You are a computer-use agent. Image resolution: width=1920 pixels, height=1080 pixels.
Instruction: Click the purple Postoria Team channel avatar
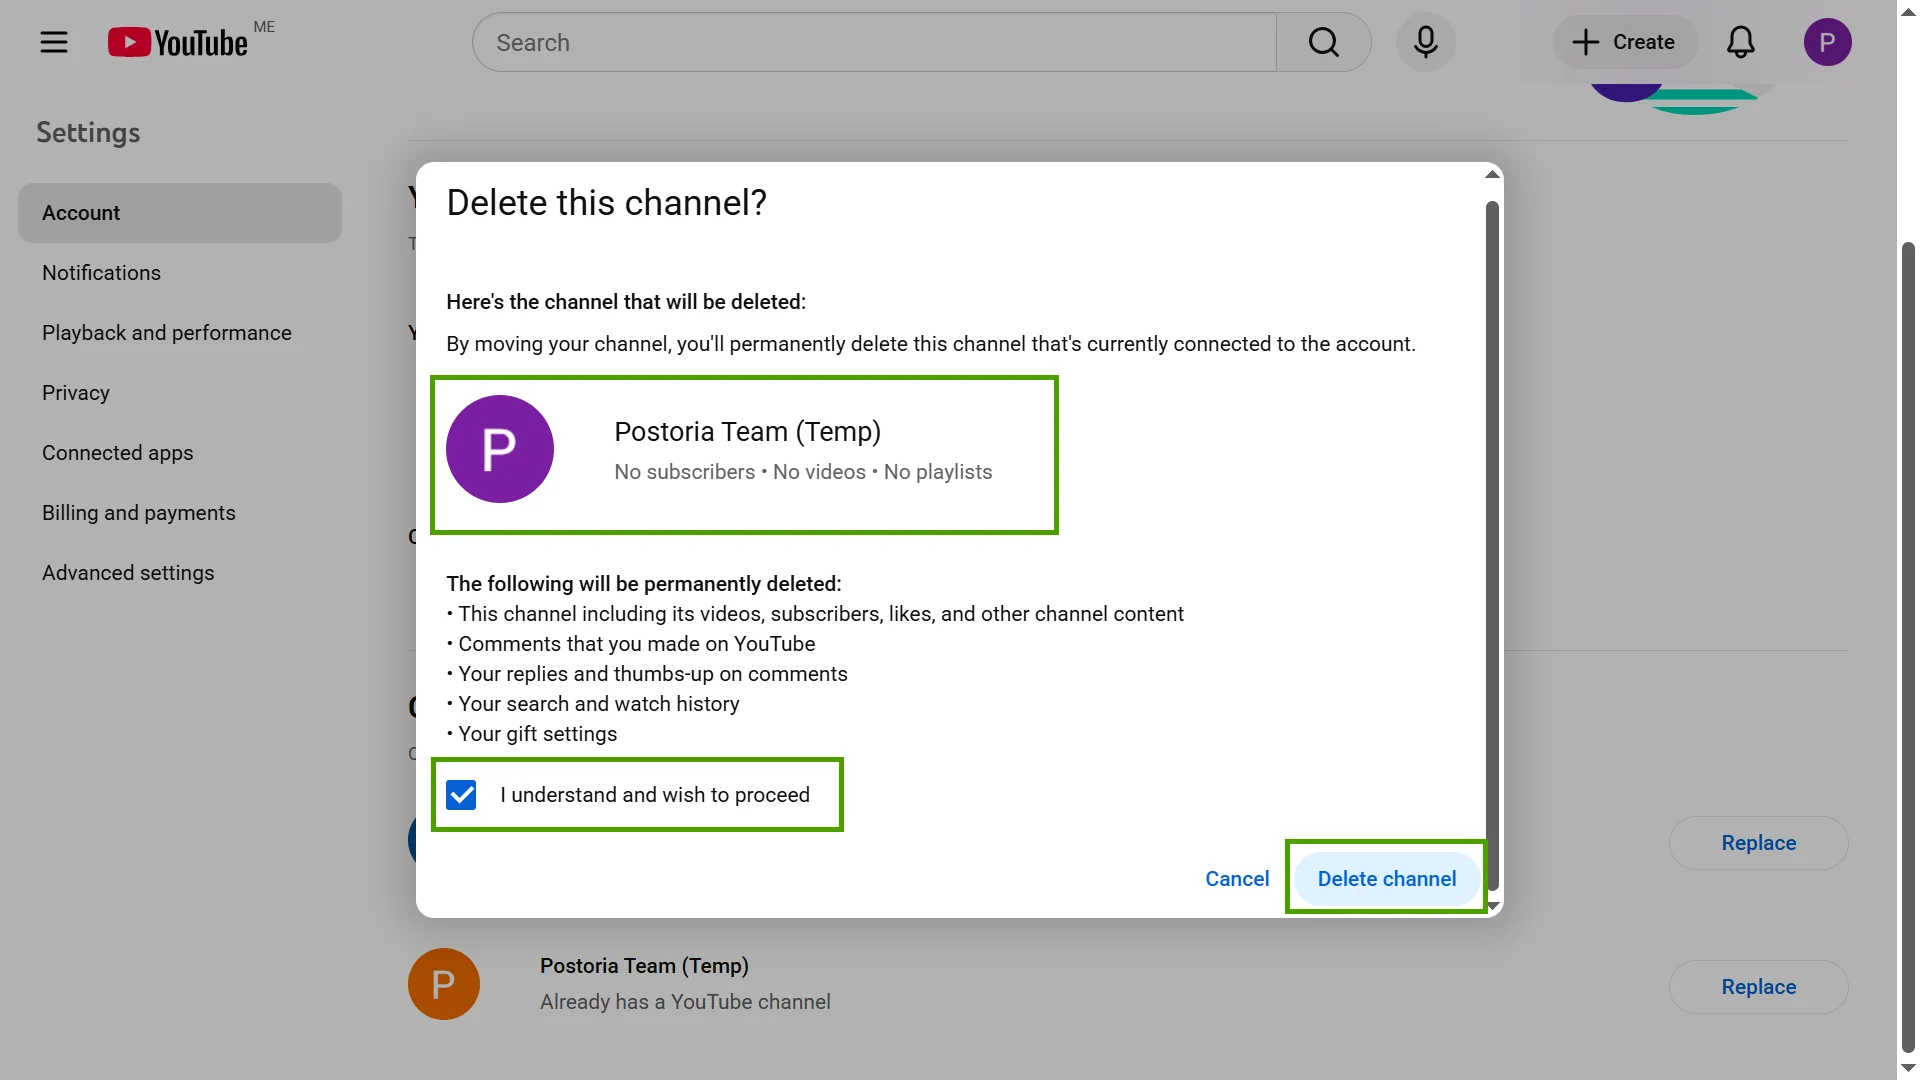click(500, 449)
